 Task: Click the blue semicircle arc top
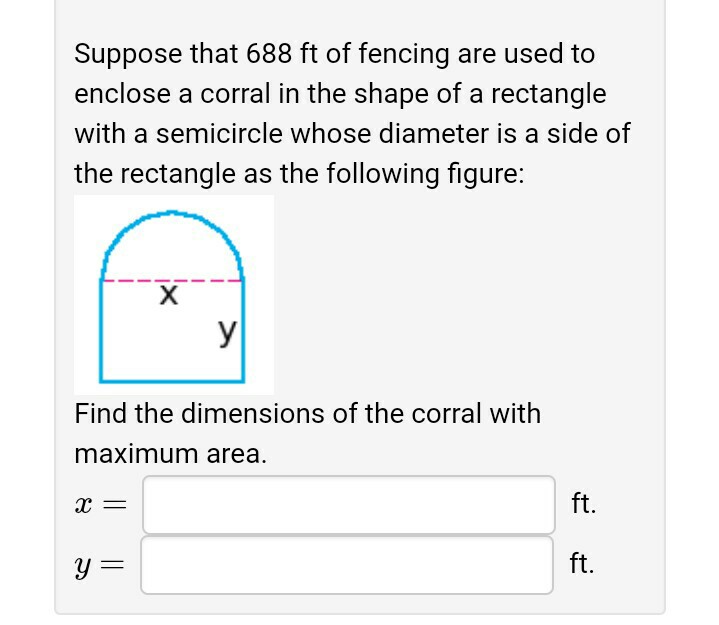172,214
